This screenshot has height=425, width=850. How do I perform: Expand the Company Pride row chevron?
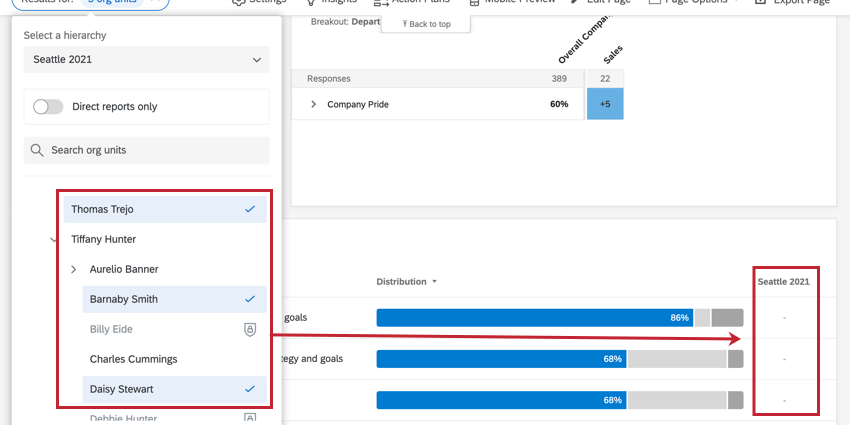click(313, 104)
